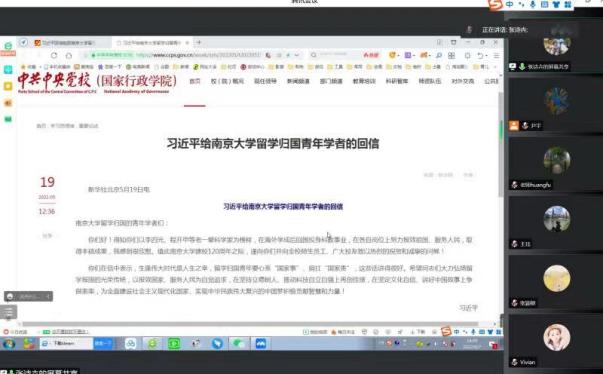Open the 首页 item in the site navigation
The height and width of the screenshot is (374, 603).
point(195,81)
